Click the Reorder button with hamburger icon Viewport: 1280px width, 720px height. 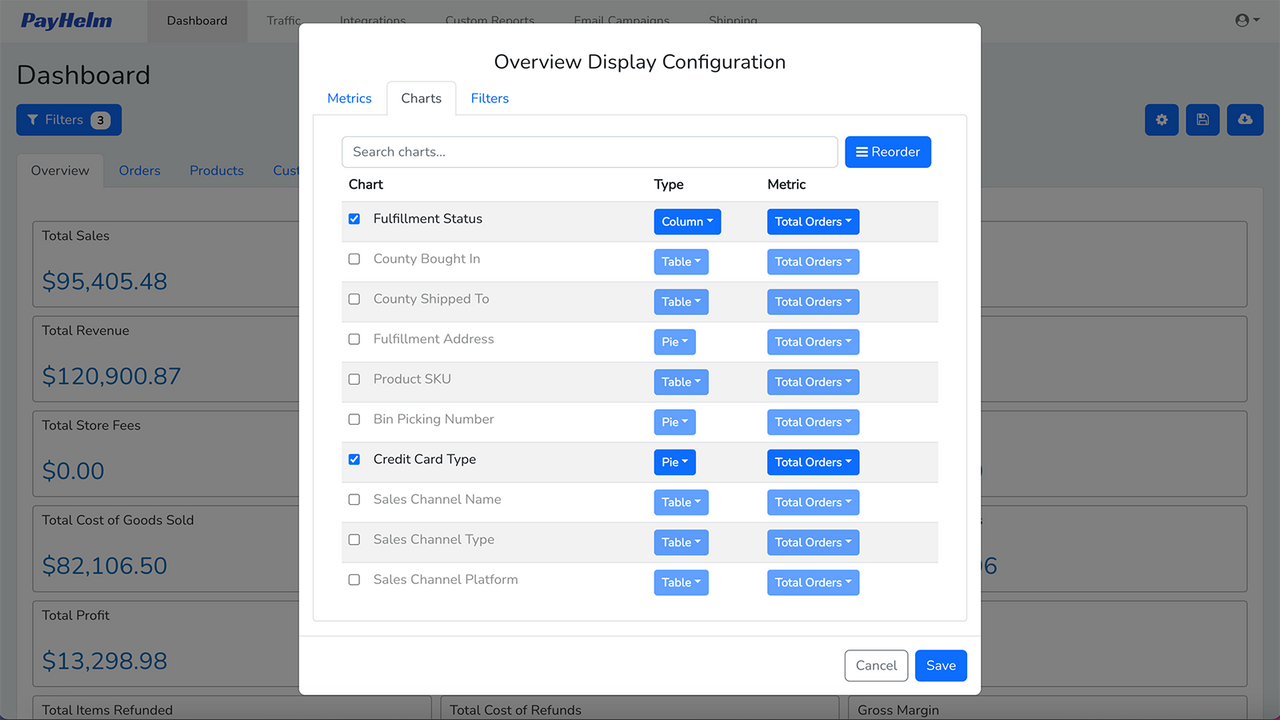coord(888,151)
